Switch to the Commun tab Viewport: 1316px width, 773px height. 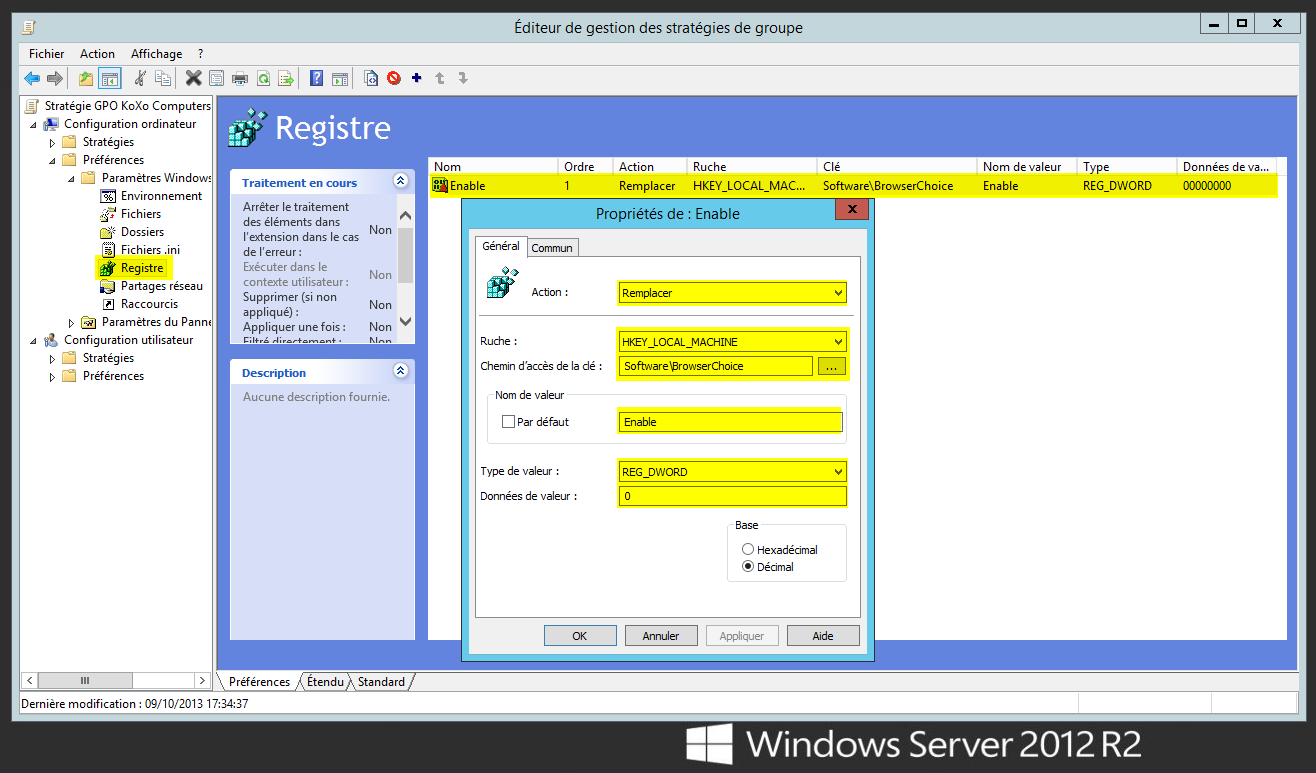click(552, 248)
